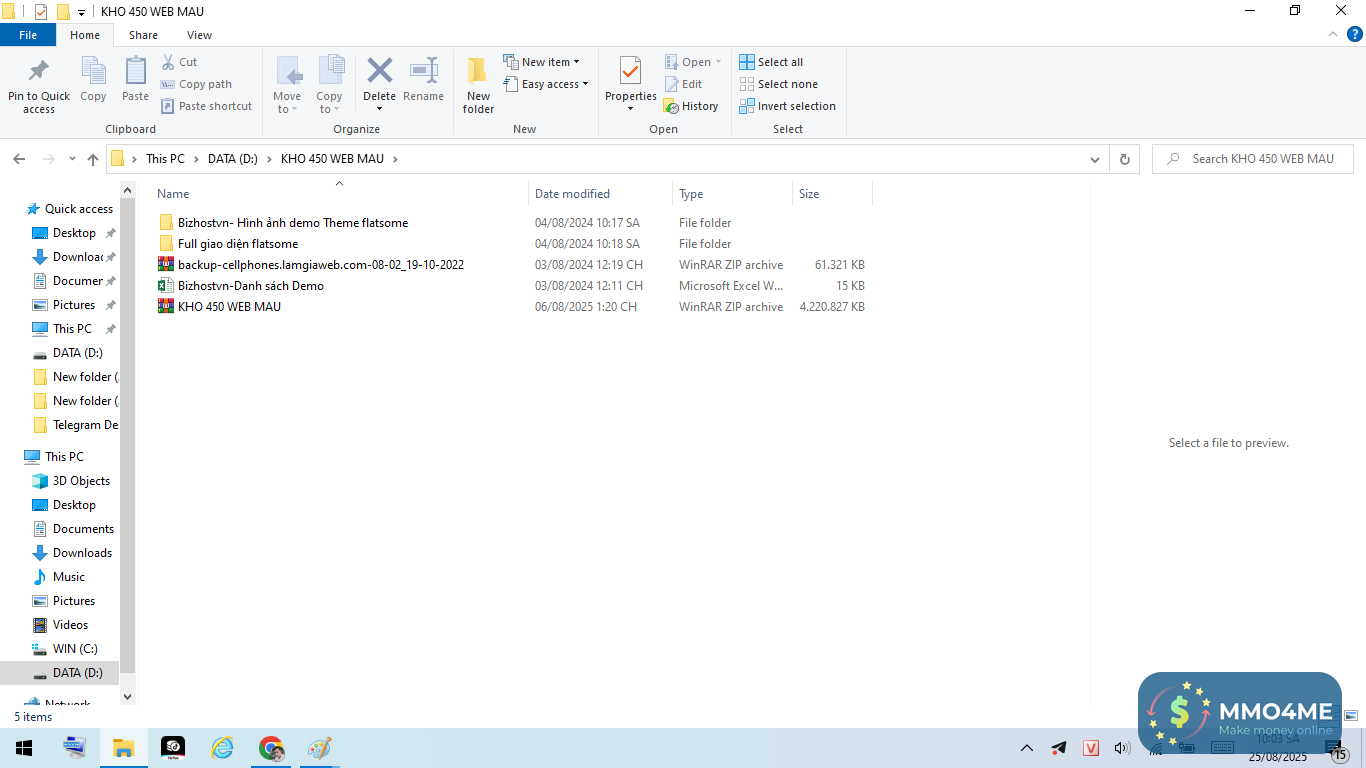Click the Open button in ribbon
1366x768 pixels.
click(x=692, y=62)
